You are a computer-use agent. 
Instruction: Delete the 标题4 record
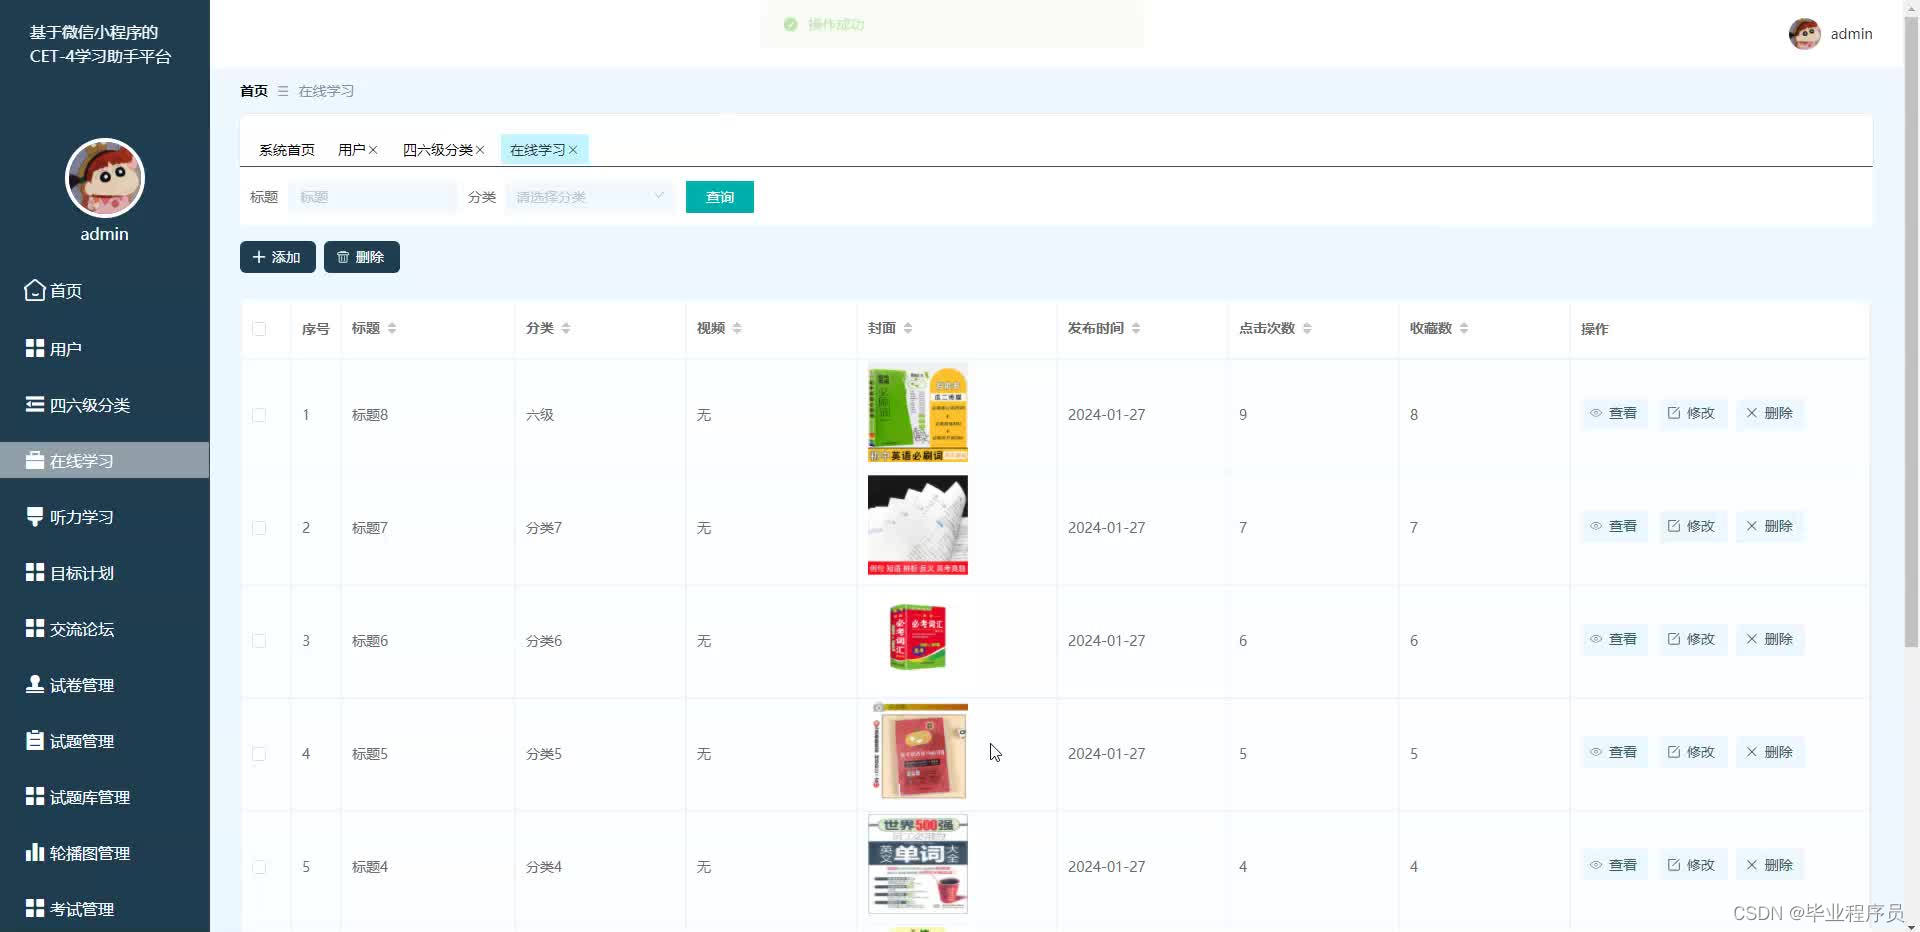pos(1770,865)
